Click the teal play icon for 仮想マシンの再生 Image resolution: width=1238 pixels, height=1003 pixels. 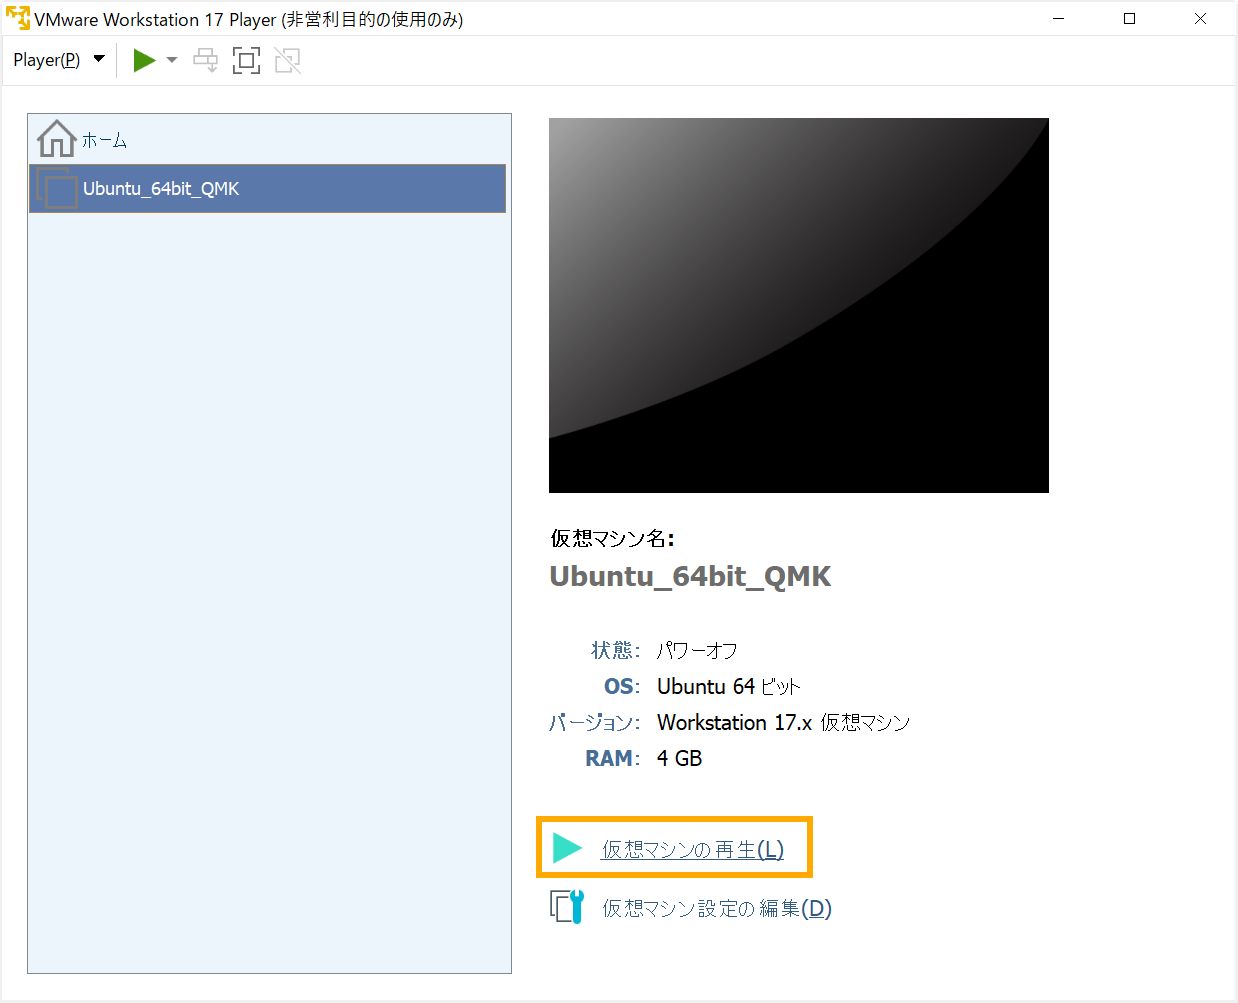[x=567, y=848]
